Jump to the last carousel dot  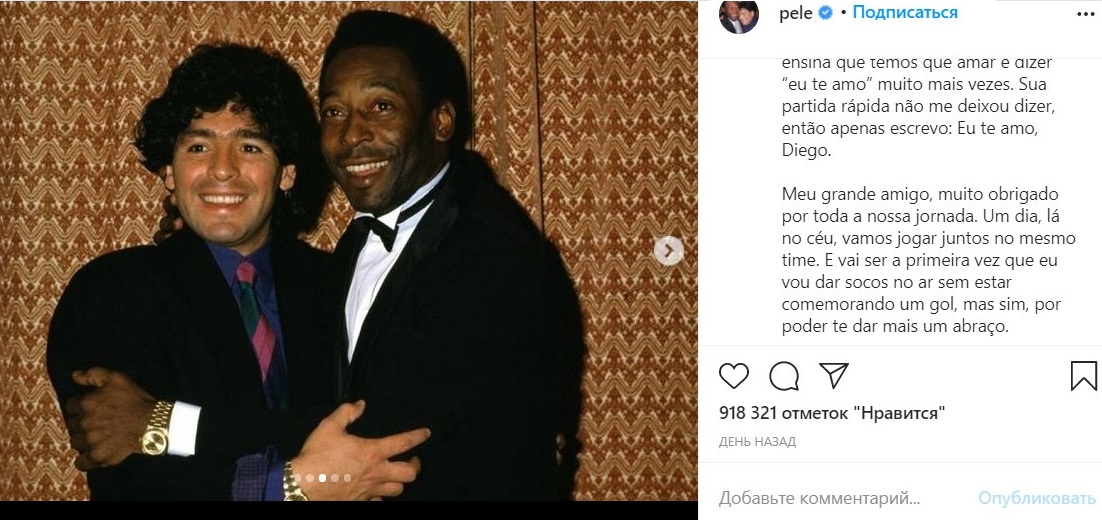[x=347, y=478]
